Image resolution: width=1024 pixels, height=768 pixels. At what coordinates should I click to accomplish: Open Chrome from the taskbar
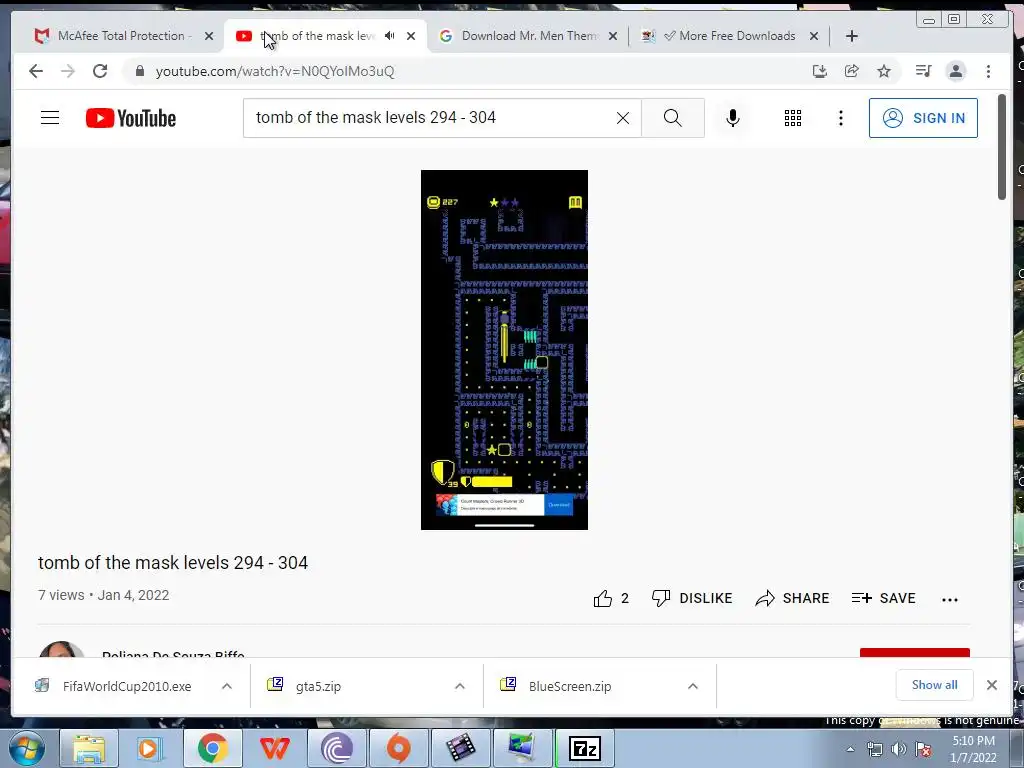pyautogui.click(x=212, y=748)
